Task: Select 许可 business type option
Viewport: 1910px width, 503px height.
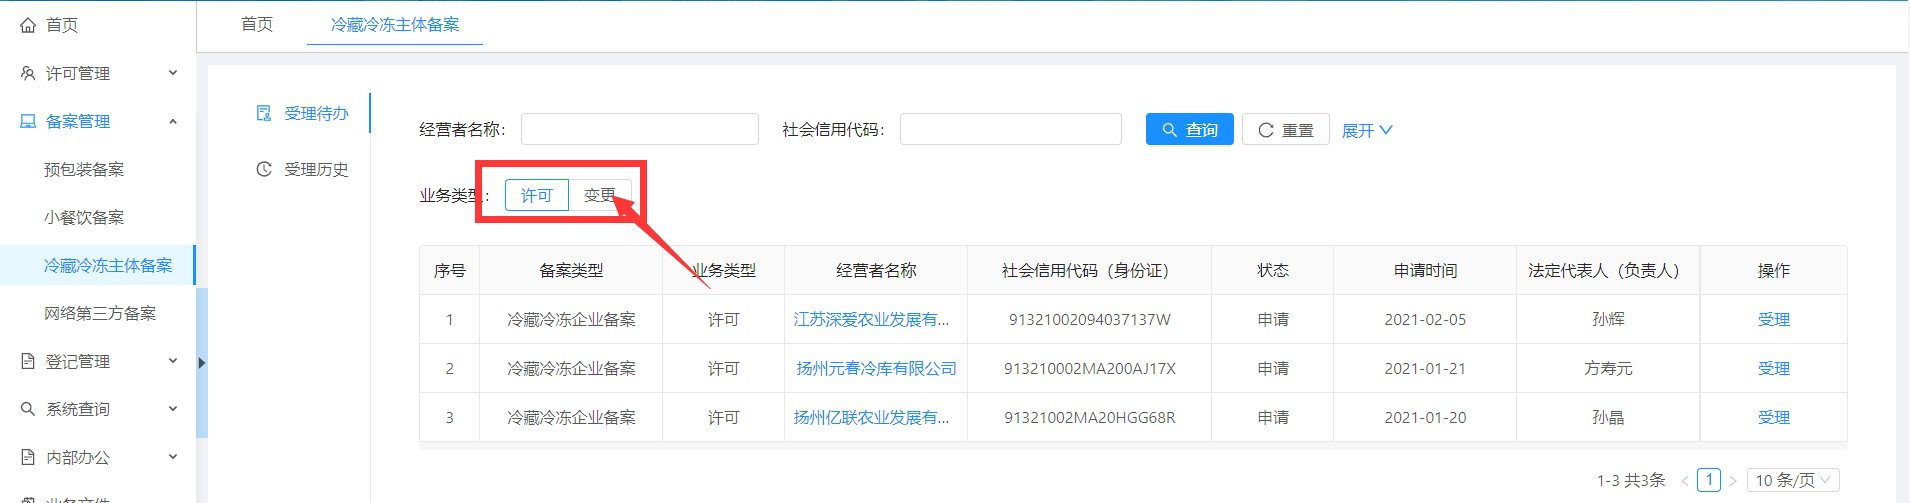Action: [536, 195]
